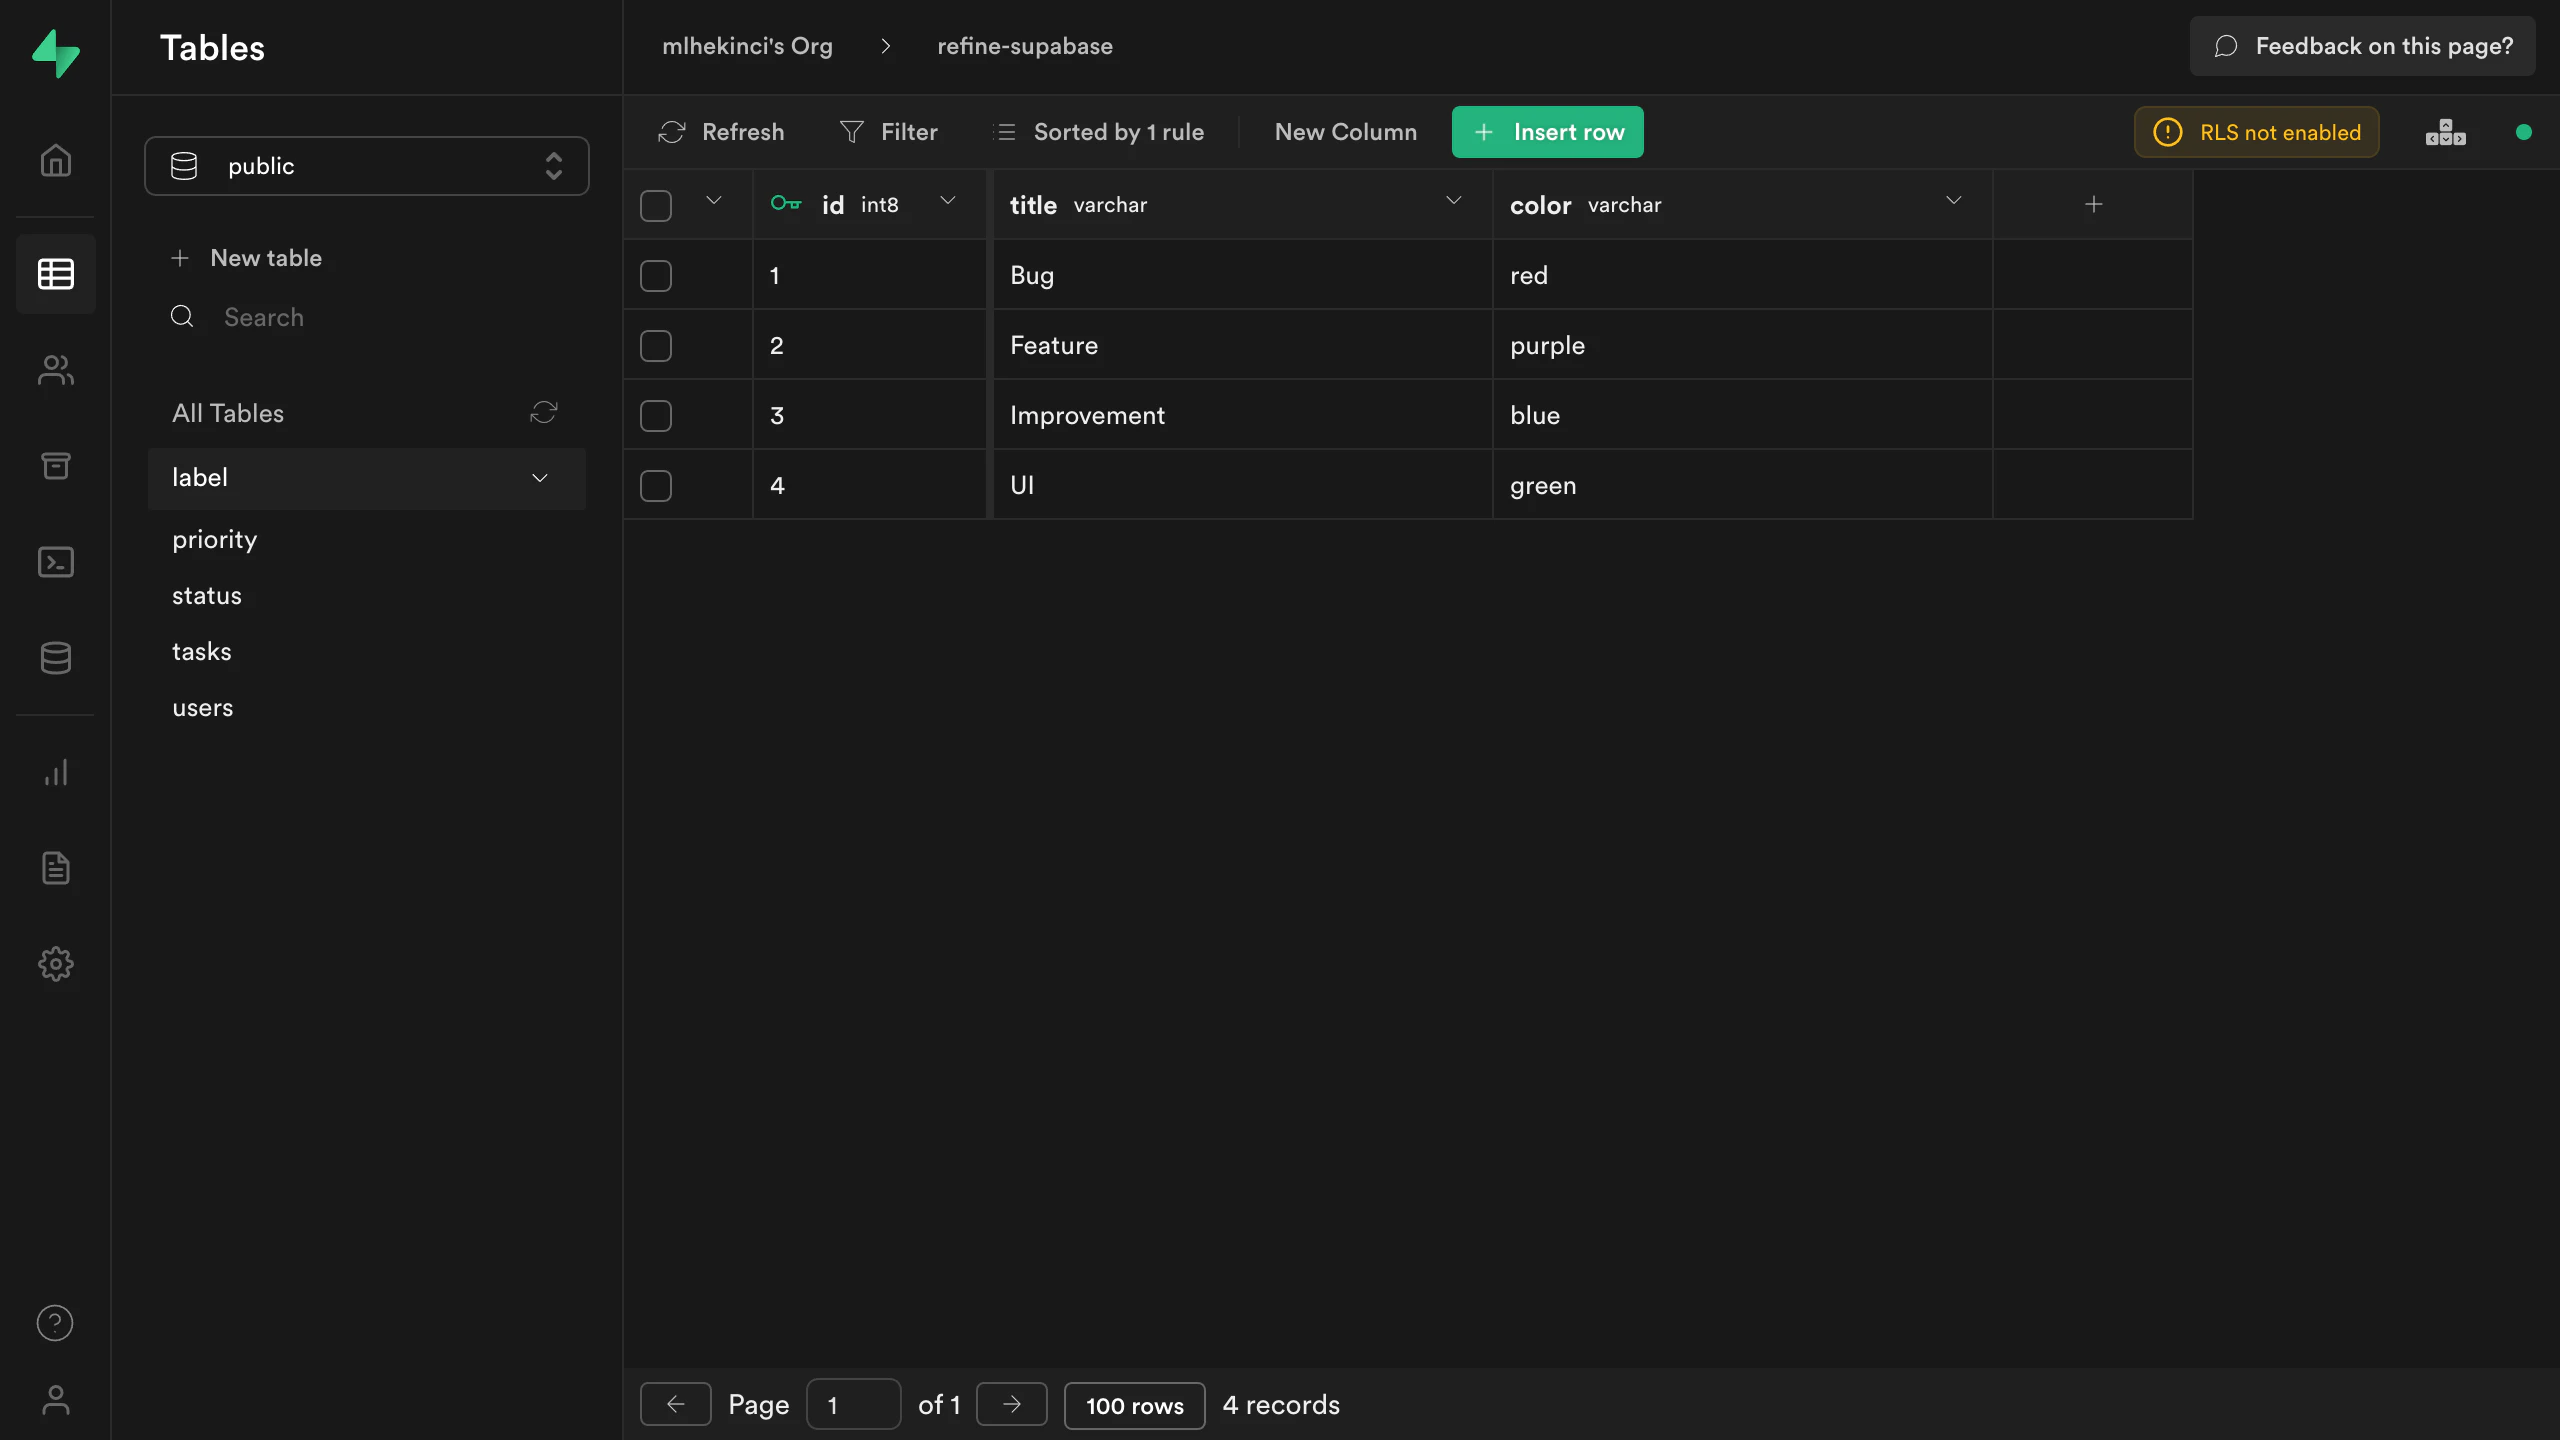Select the row checkbox for Bug
The image size is (2560, 1440).
pos(656,276)
